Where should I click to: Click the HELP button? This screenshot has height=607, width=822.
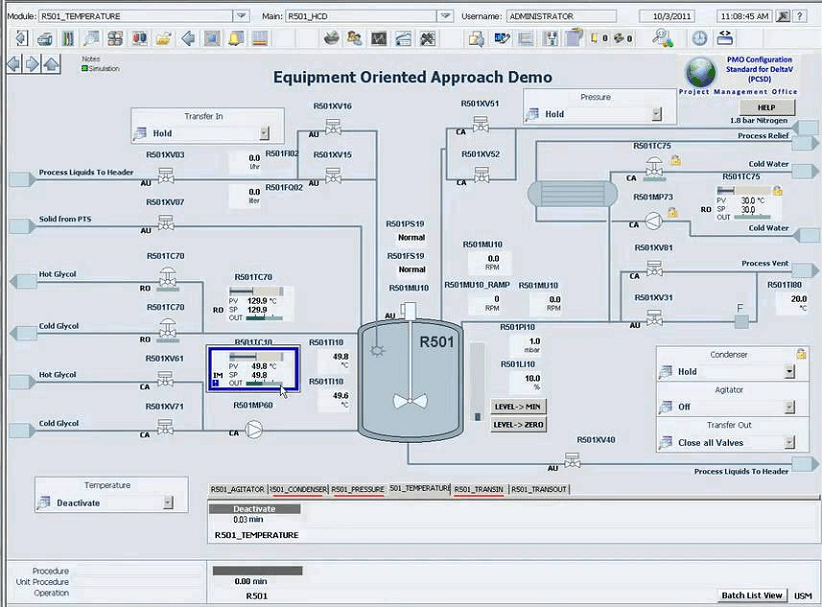click(x=767, y=107)
